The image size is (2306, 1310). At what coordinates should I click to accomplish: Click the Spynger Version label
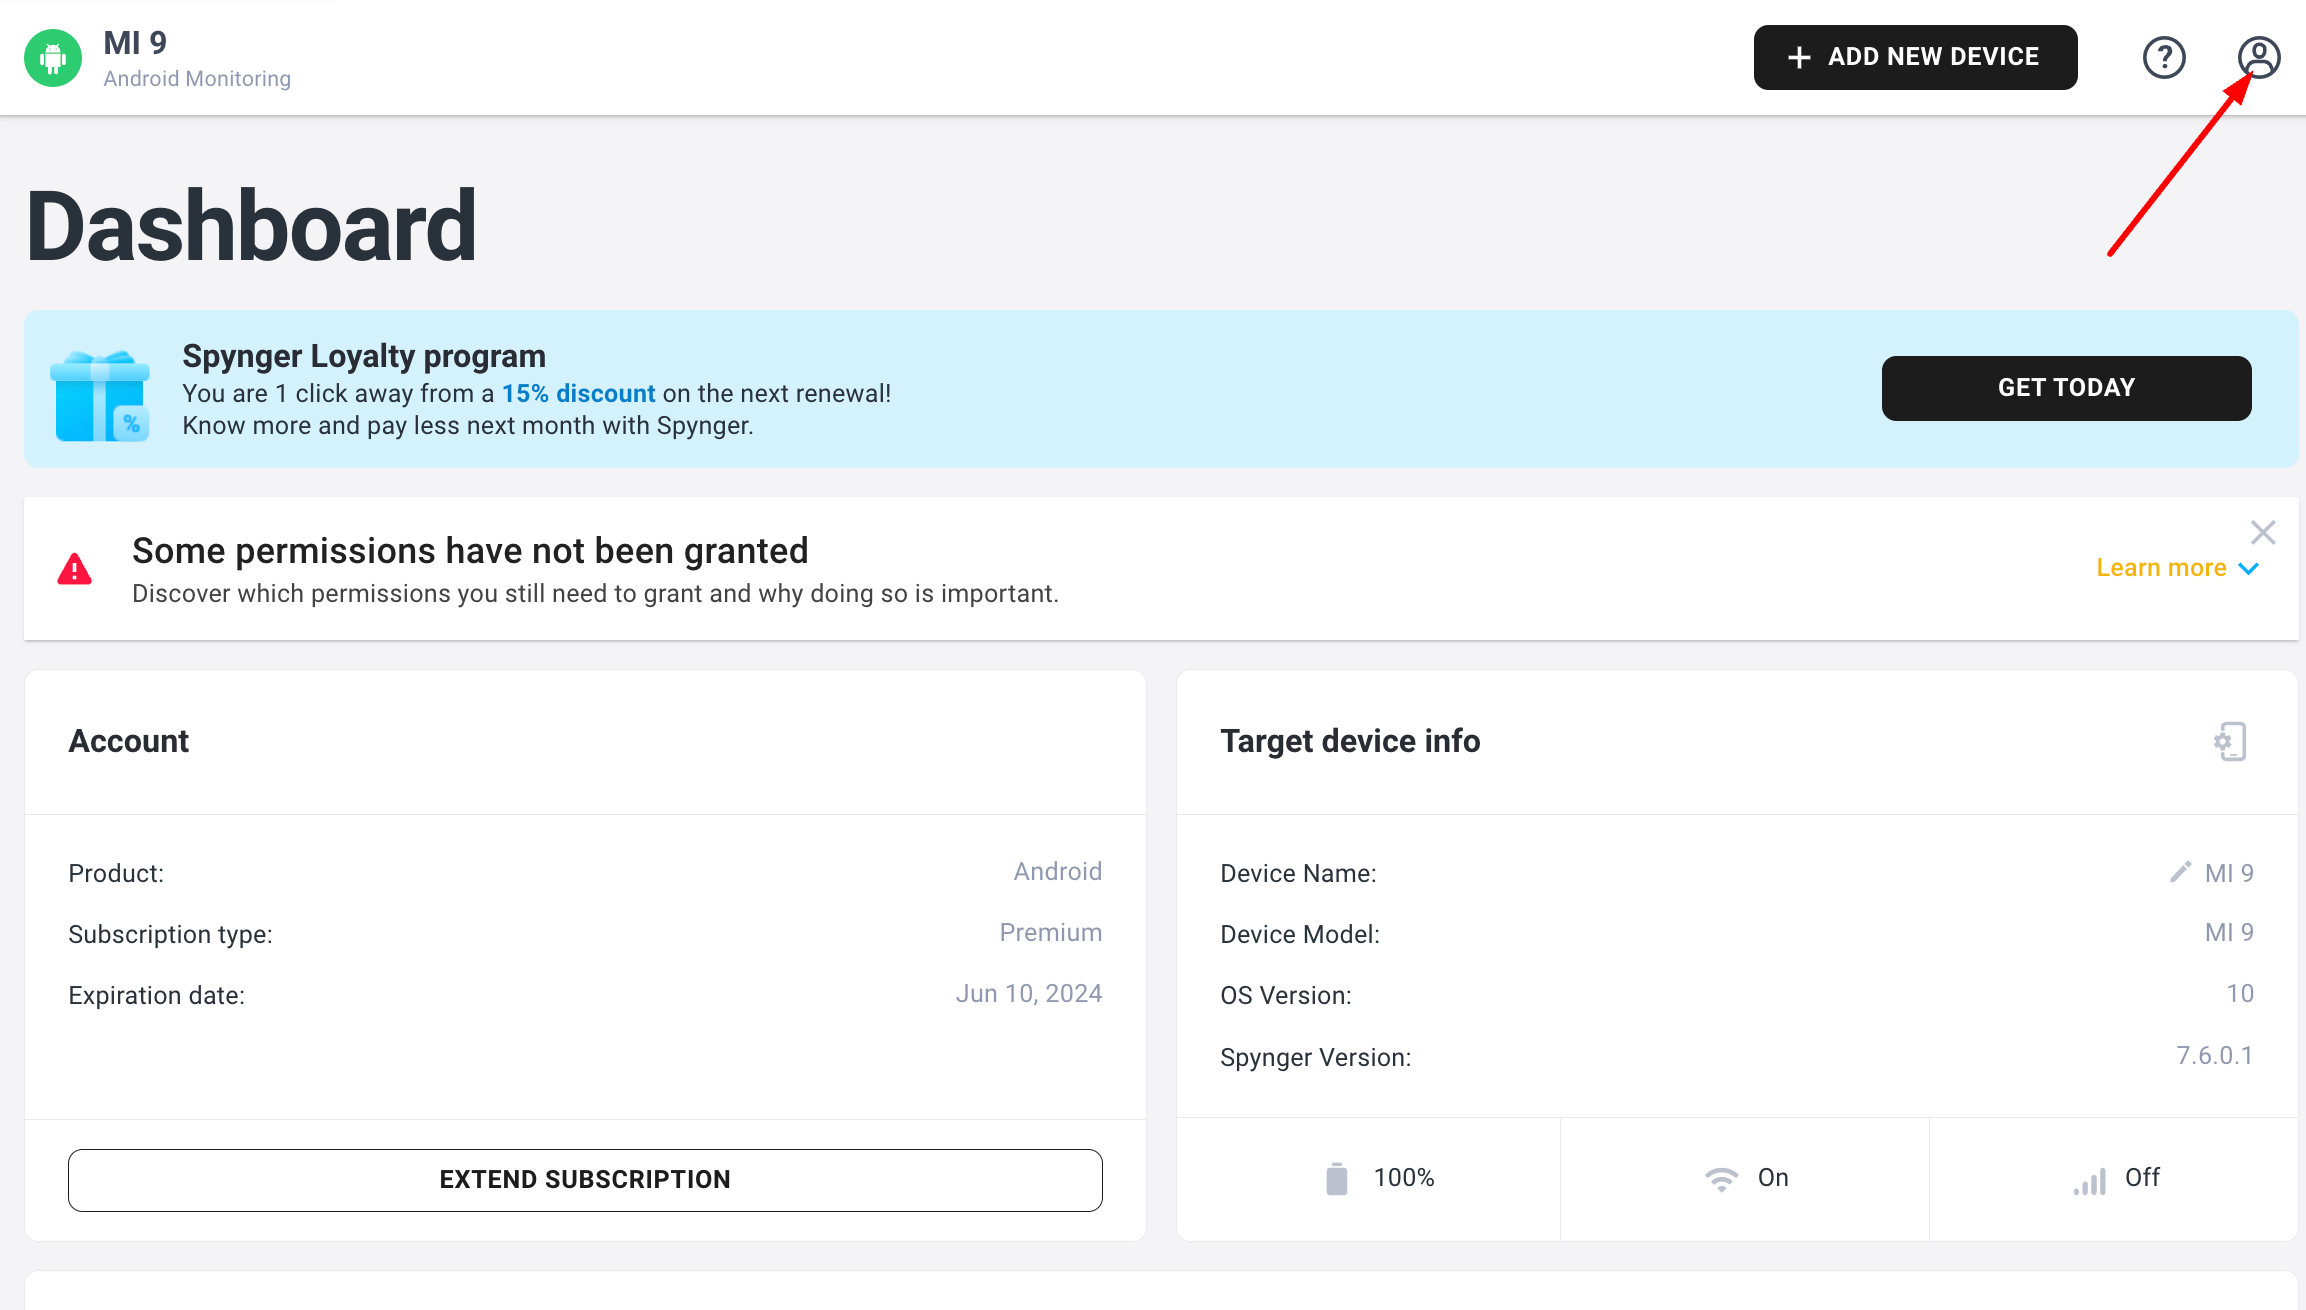click(x=1315, y=1057)
